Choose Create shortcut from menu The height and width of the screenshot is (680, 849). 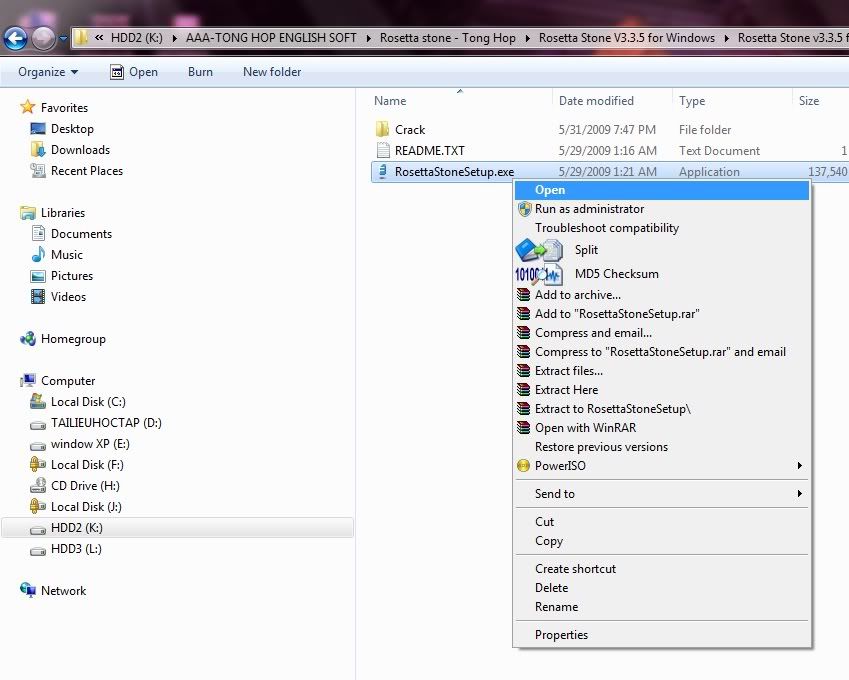[x=662, y=569]
